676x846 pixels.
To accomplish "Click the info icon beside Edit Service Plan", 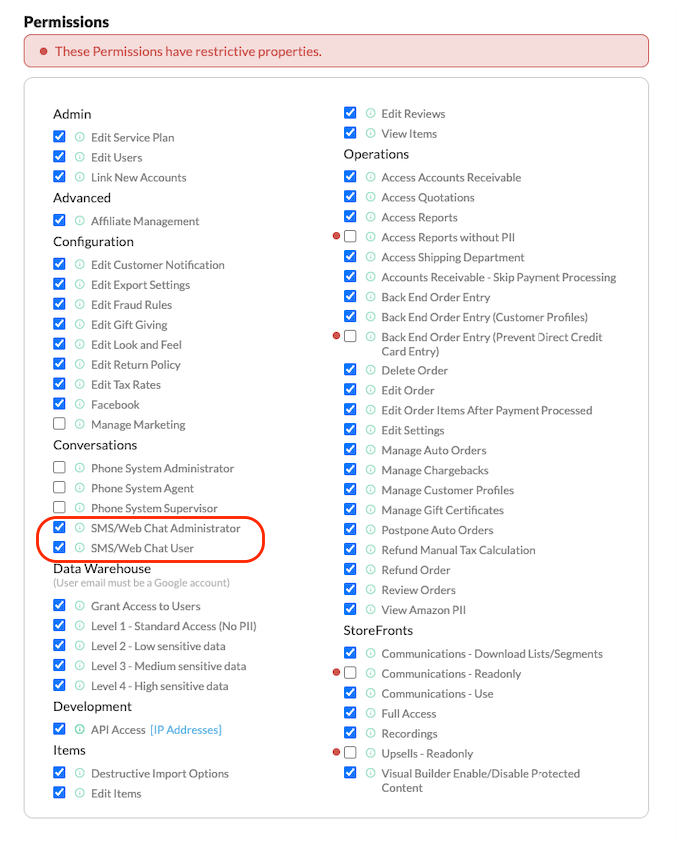I will click(79, 137).
